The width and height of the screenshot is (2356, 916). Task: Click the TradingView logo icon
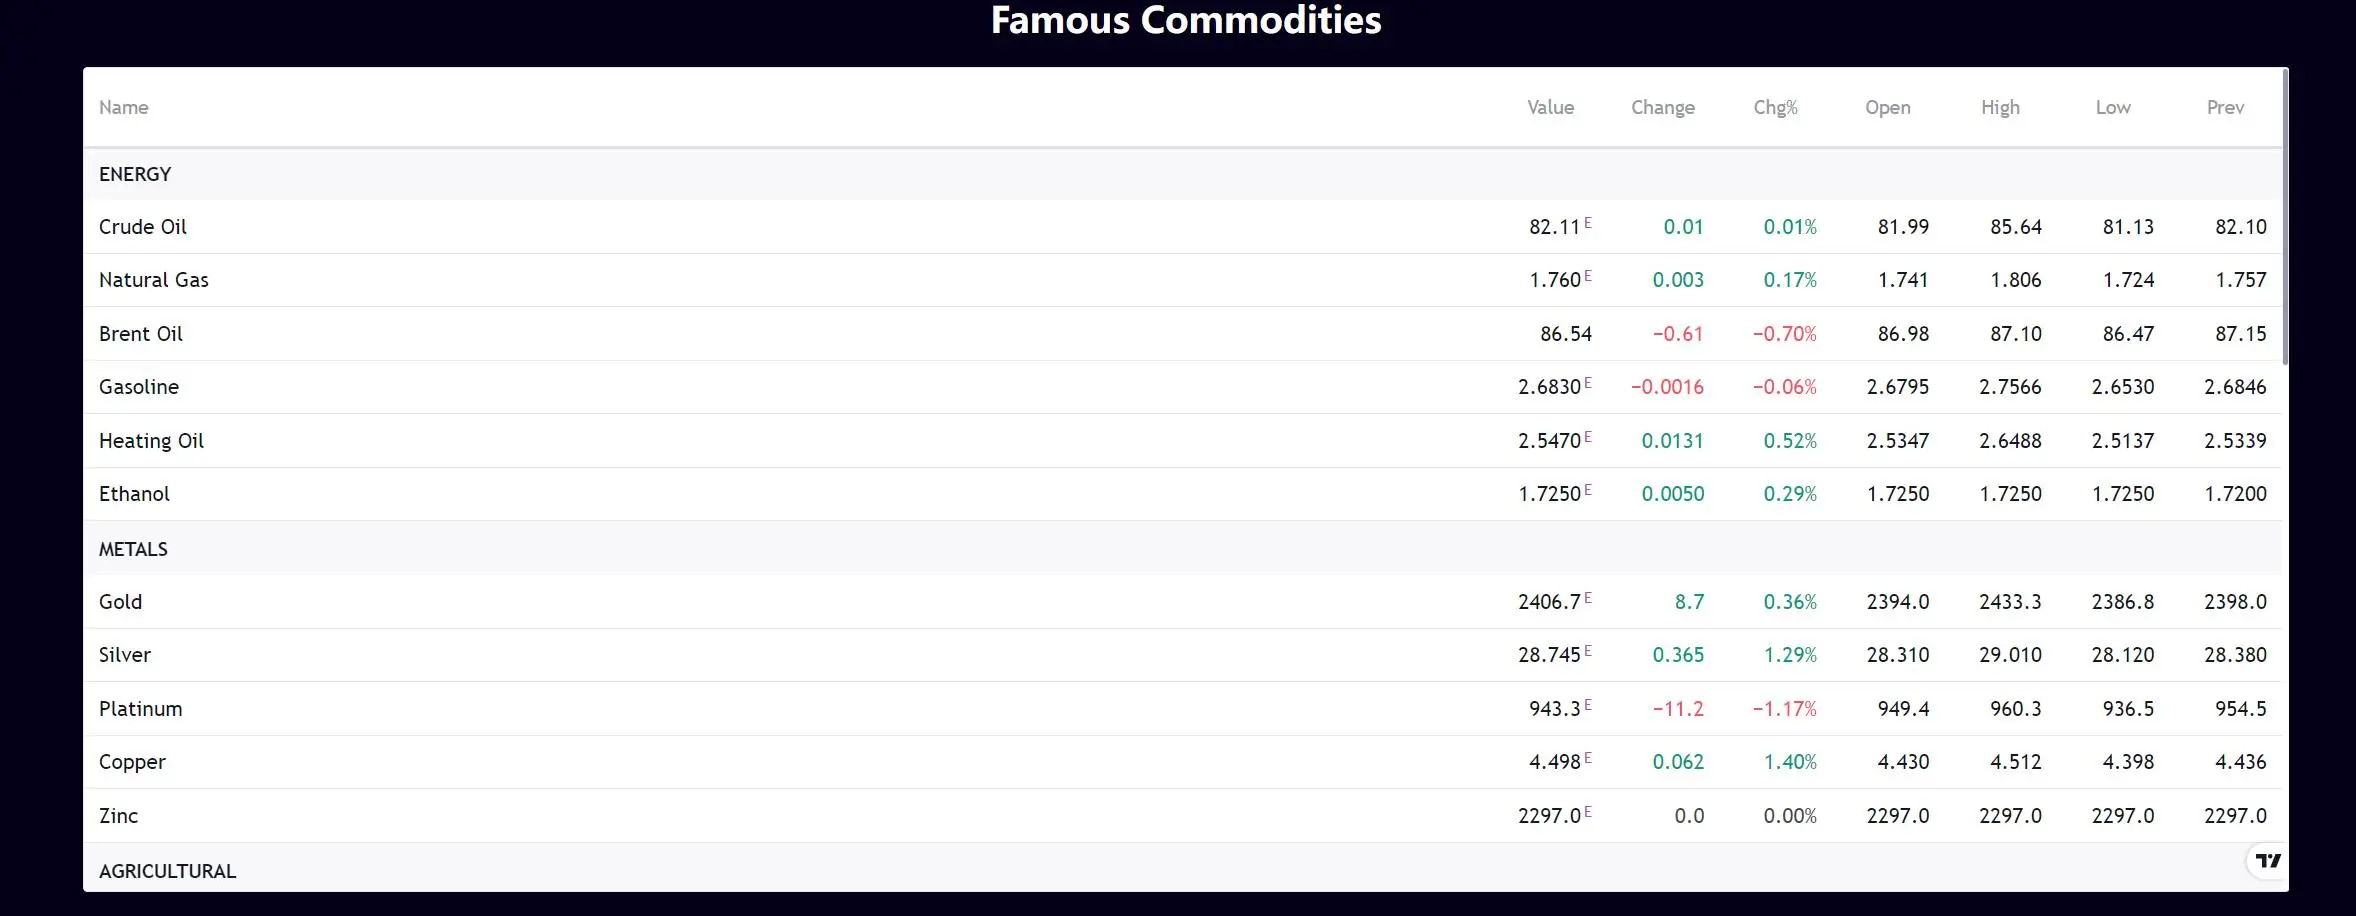coord(2268,860)
